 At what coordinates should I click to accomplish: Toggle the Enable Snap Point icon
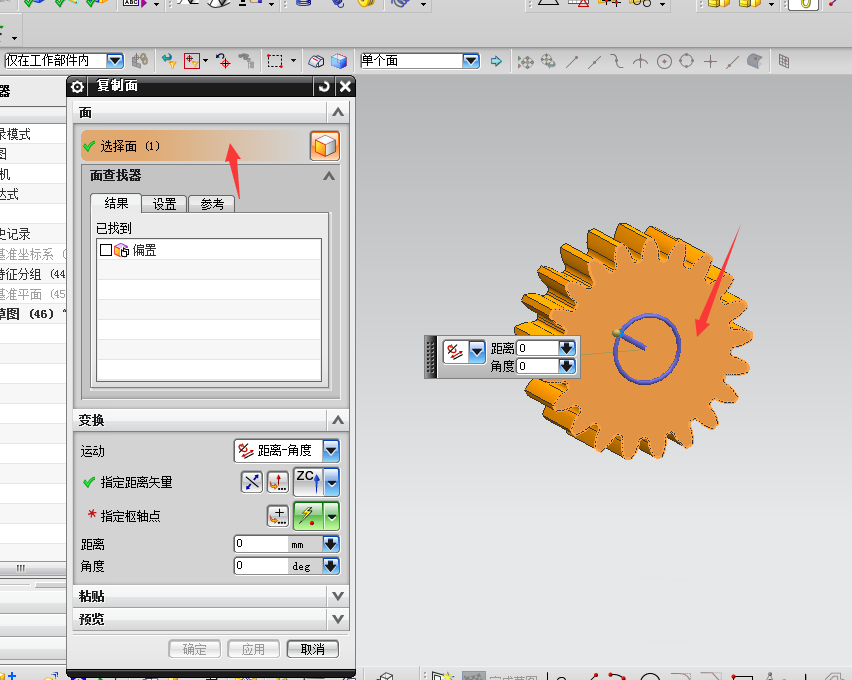tap(525, 61)
